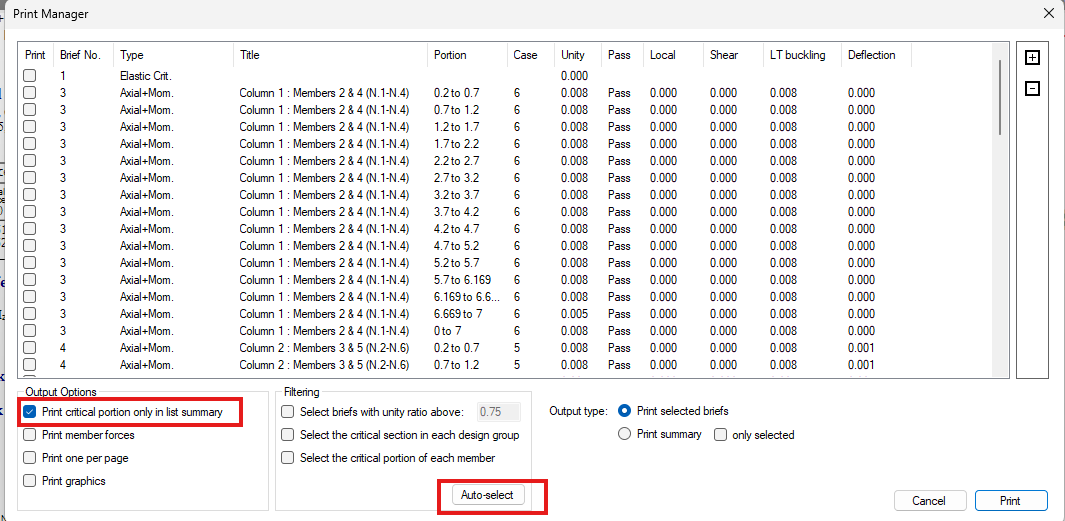
Task: Close the Print Manager dialog
Action: pyautogui.click(x=1048, y=13)
